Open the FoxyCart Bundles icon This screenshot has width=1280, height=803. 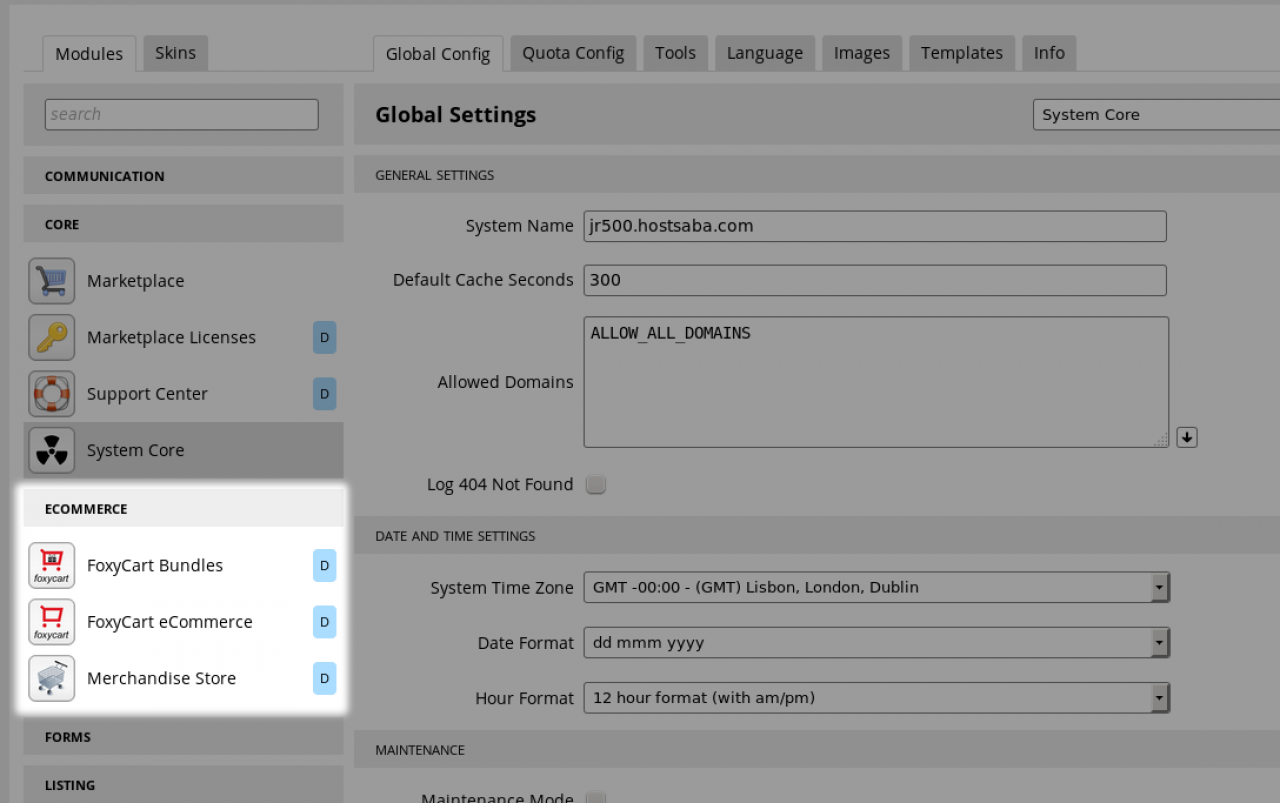point(51,566)
